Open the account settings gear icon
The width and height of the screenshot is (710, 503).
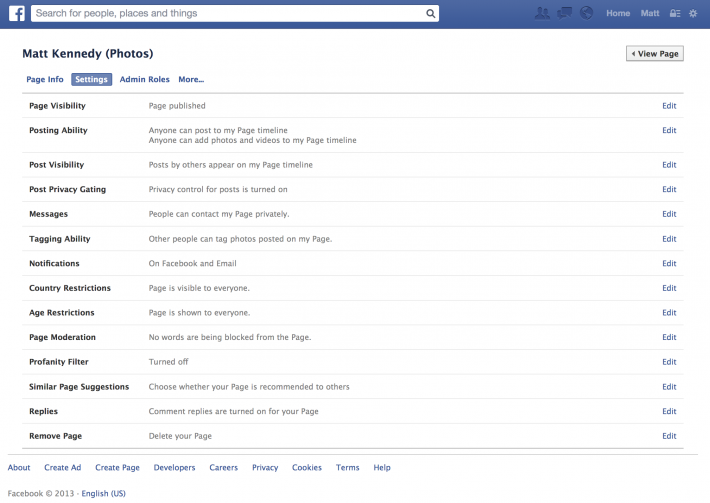693,14
